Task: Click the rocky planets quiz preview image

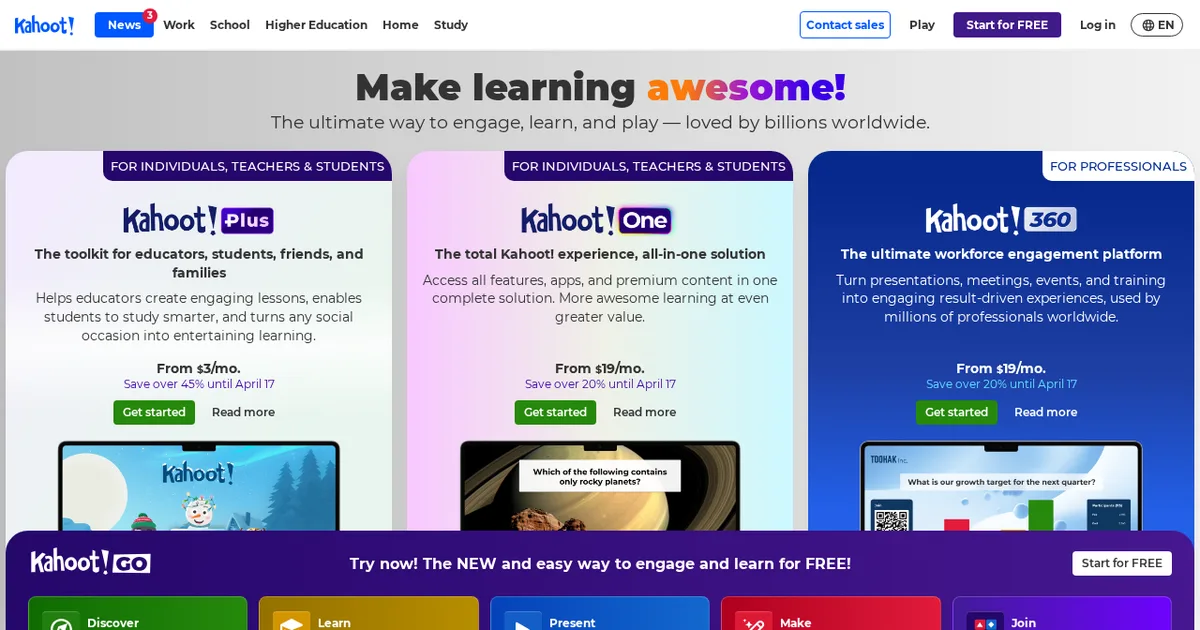Action: coord(600,486)
